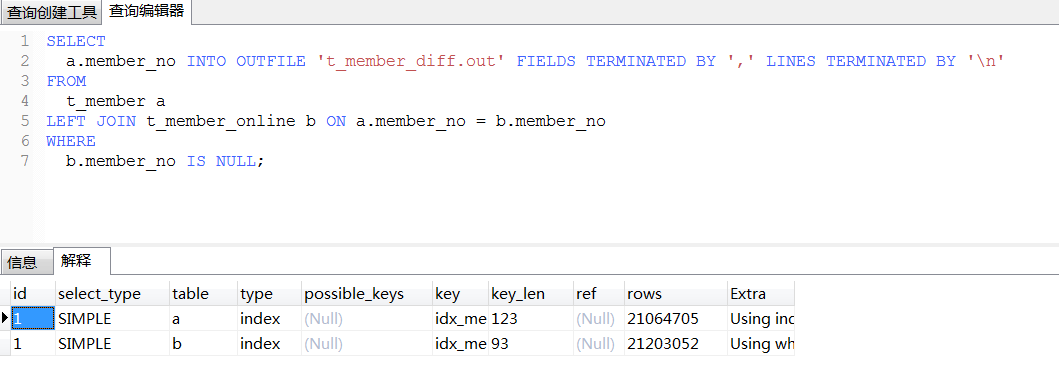Image resolution: width=1059 pixels, height=367 pixels.
Task: Select the cell containing 21064705
Action: click(x=675, y=318)
